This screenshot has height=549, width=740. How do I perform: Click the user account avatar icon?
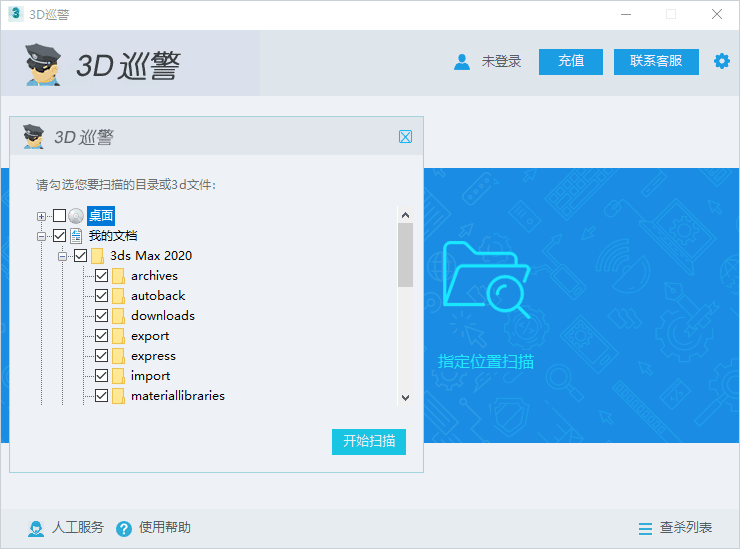[x=461, y=62]
